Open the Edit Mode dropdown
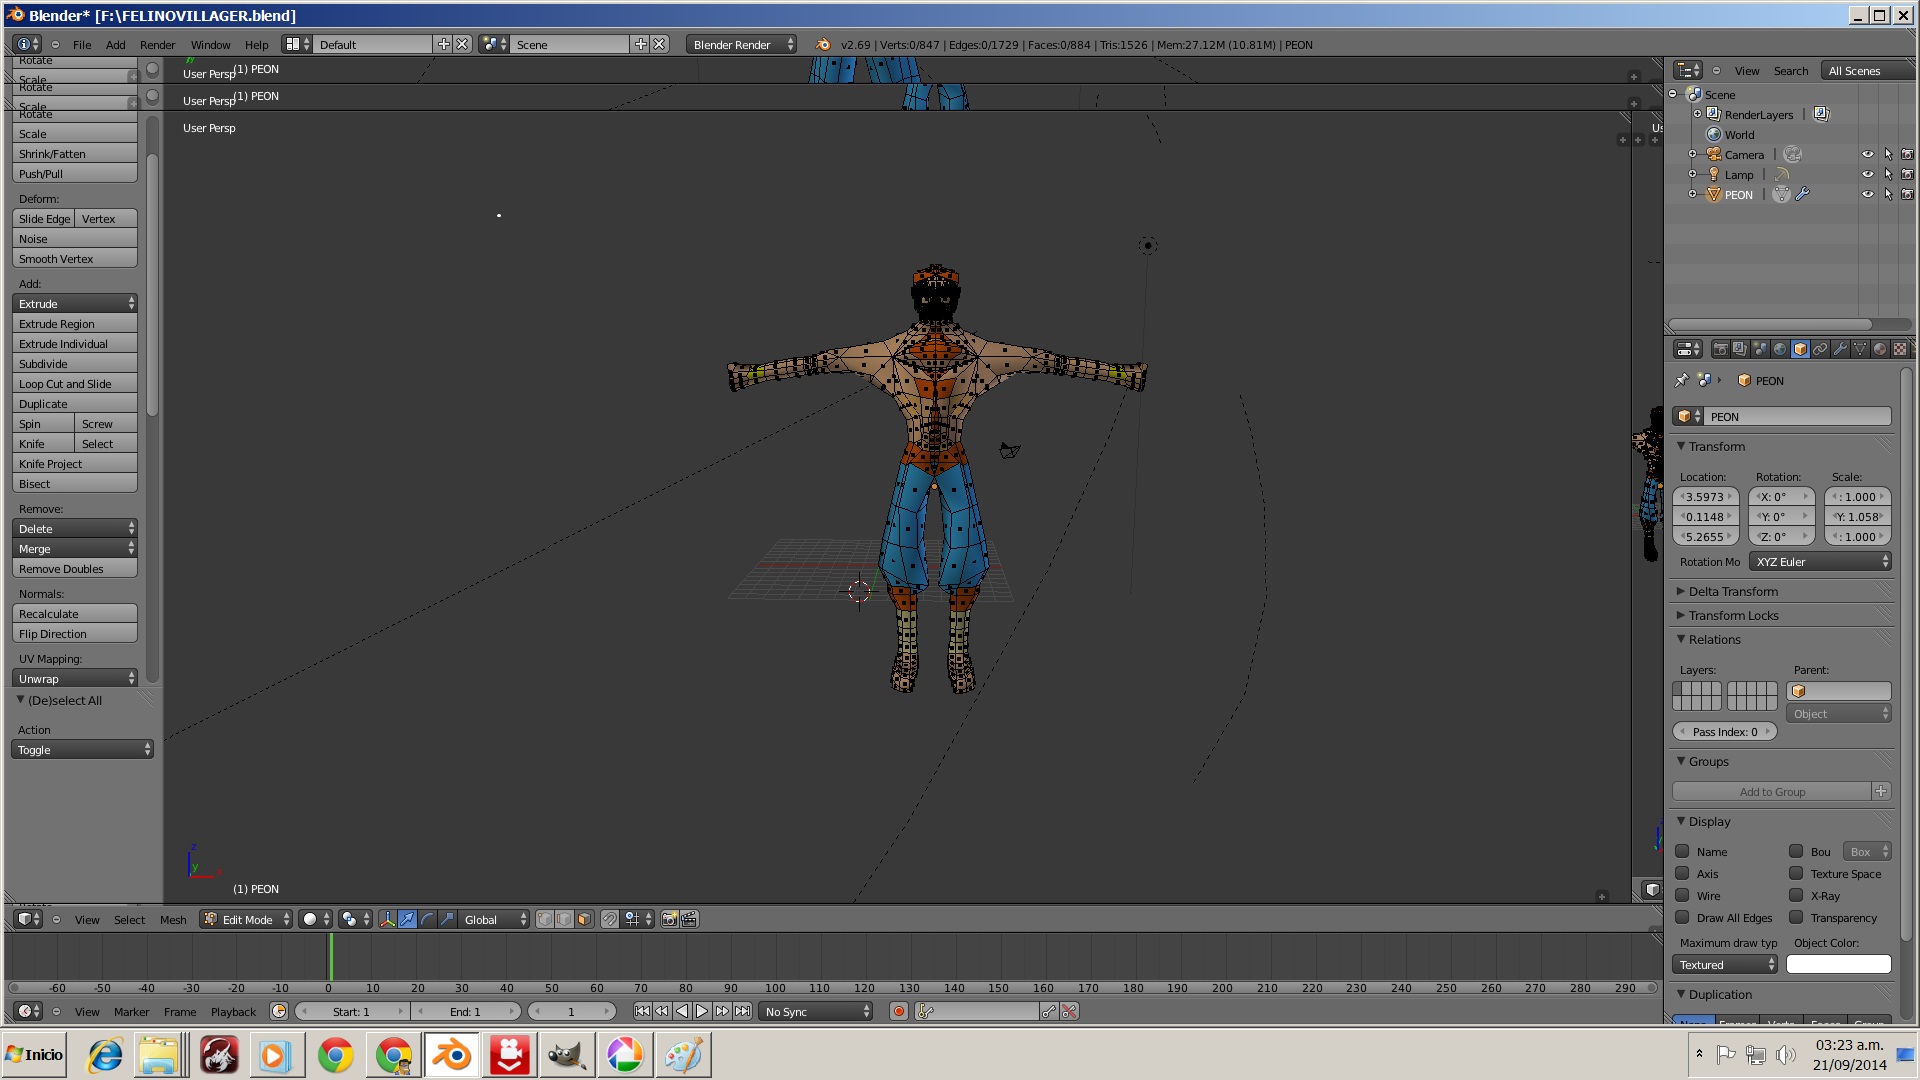 pyautogui.click(x=246, y=919)
